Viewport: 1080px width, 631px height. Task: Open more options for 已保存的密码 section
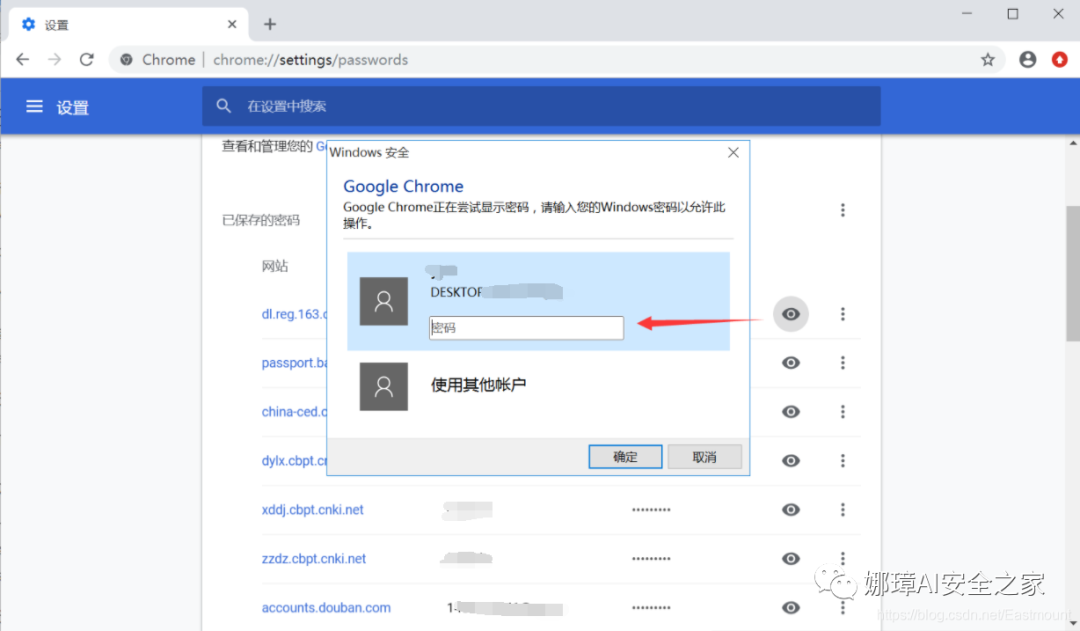click(842, 210)
